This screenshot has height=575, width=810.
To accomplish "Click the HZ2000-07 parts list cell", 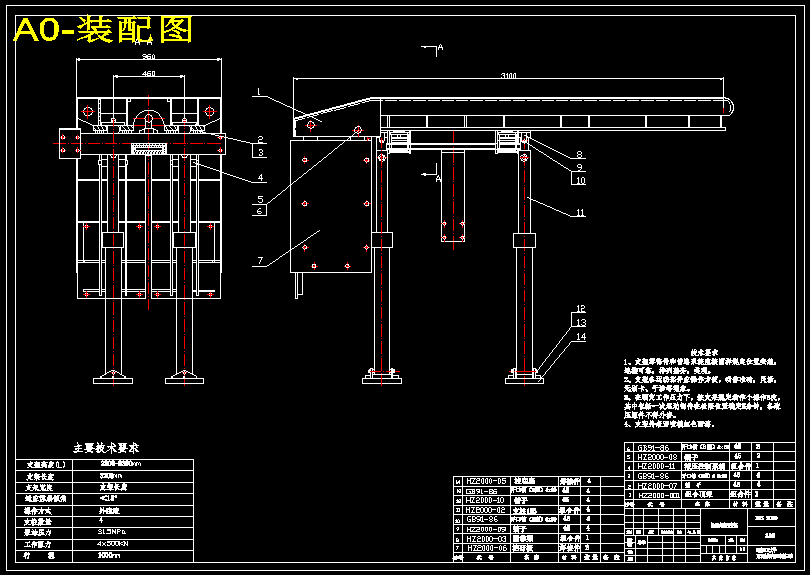I will point(657,485).
